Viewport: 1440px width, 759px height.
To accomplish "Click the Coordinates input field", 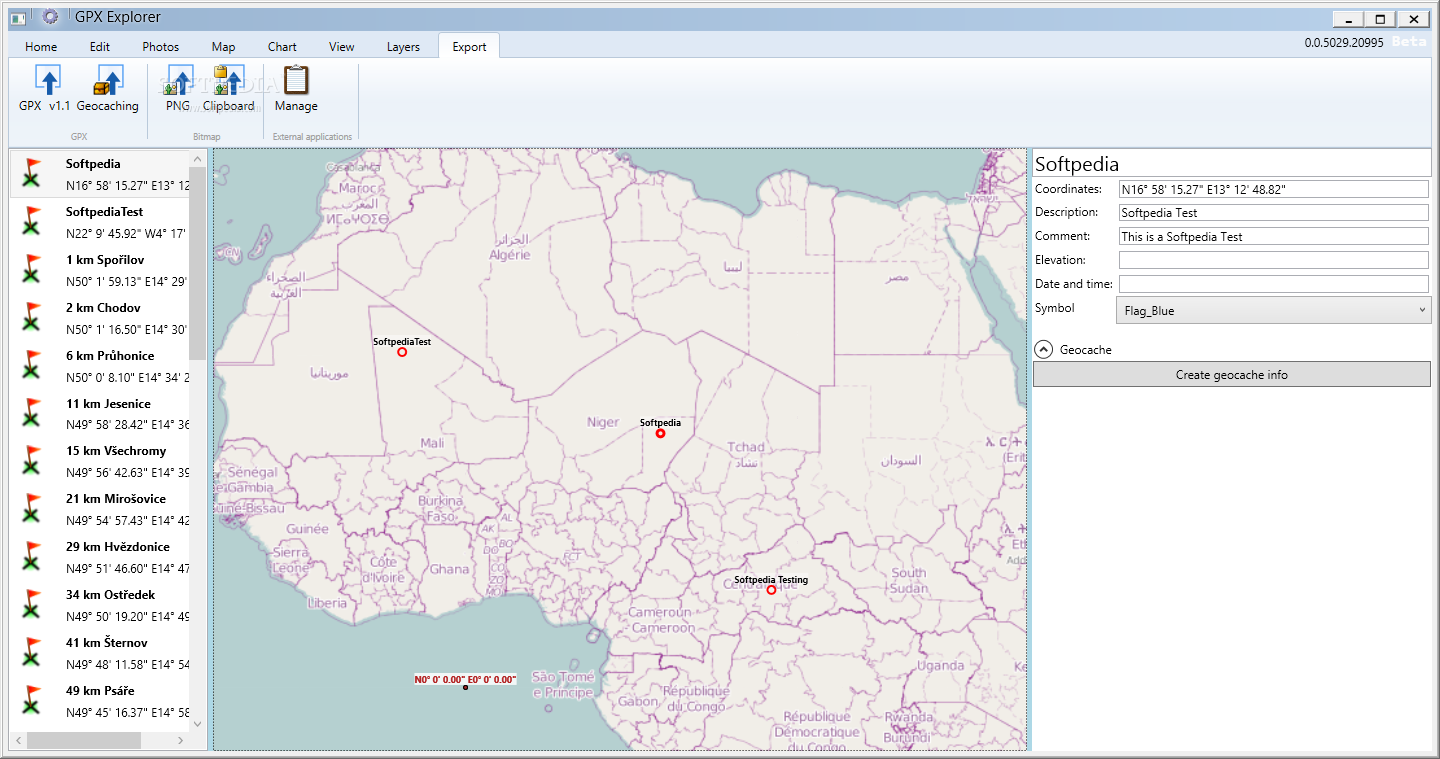I will point(1274,189).
